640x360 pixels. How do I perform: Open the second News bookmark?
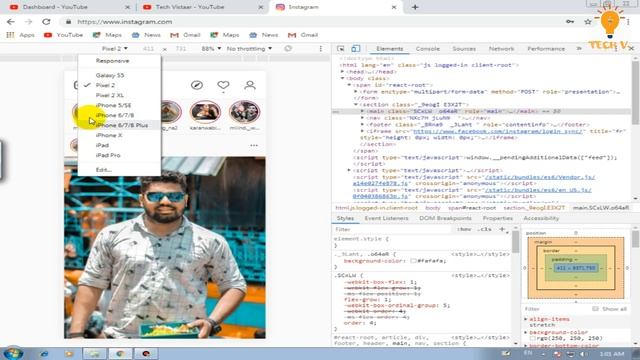(265, 35)
